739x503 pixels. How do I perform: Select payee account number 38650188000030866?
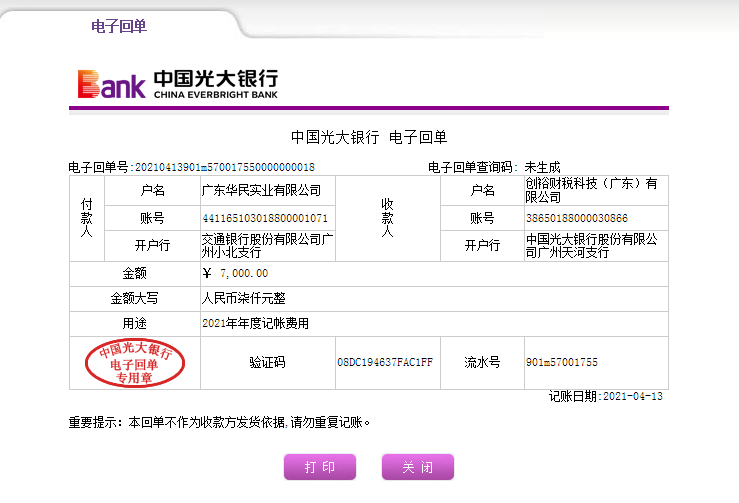[x=577, y=218]
